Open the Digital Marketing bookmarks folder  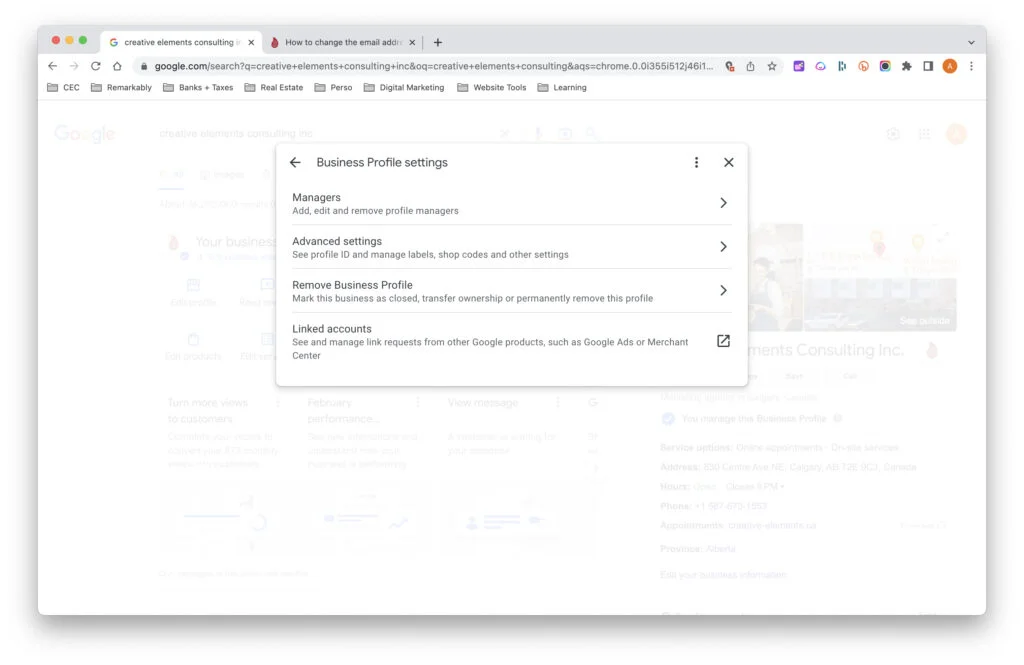[x=404, y=88]
